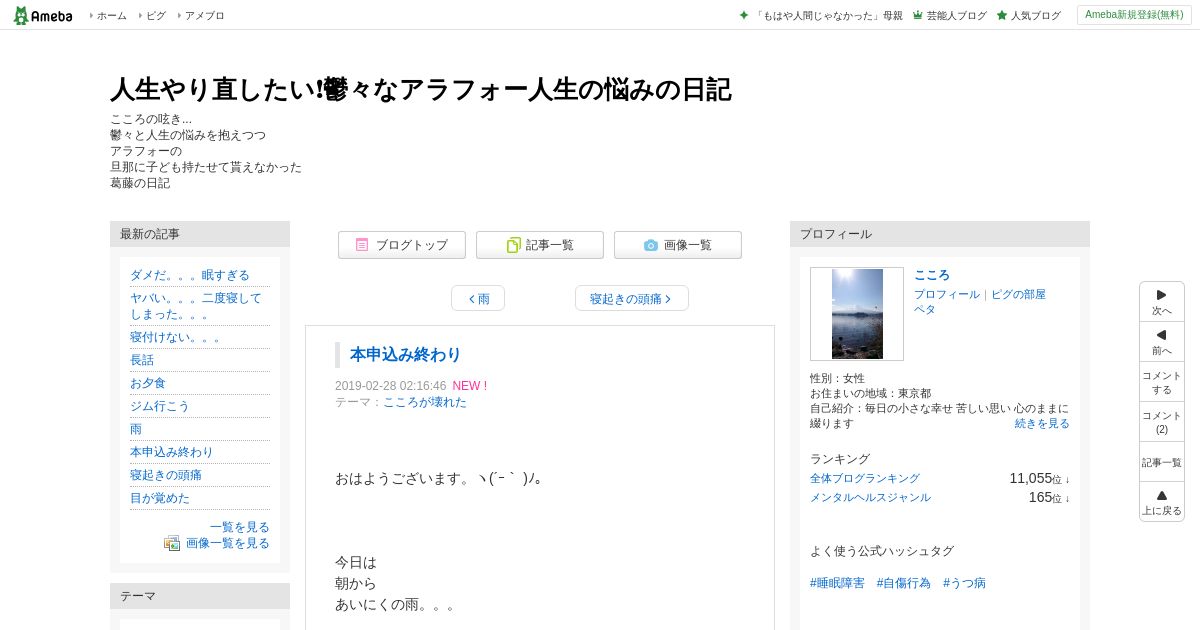Open the theme link こころが壊れた
Image resolution: width=1200 pixels, height=630 pixels.
425,402
